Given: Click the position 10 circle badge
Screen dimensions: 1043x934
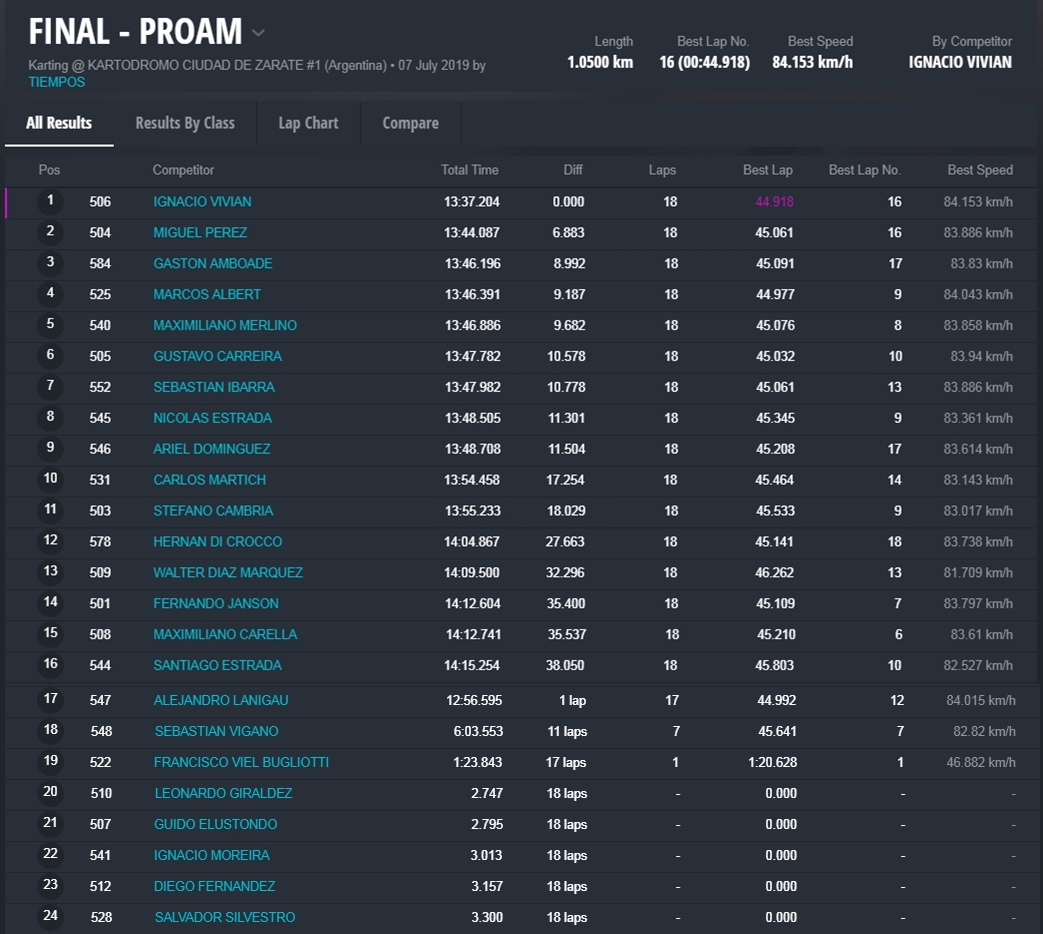Looking at the screenshot, I should (50, 479).
